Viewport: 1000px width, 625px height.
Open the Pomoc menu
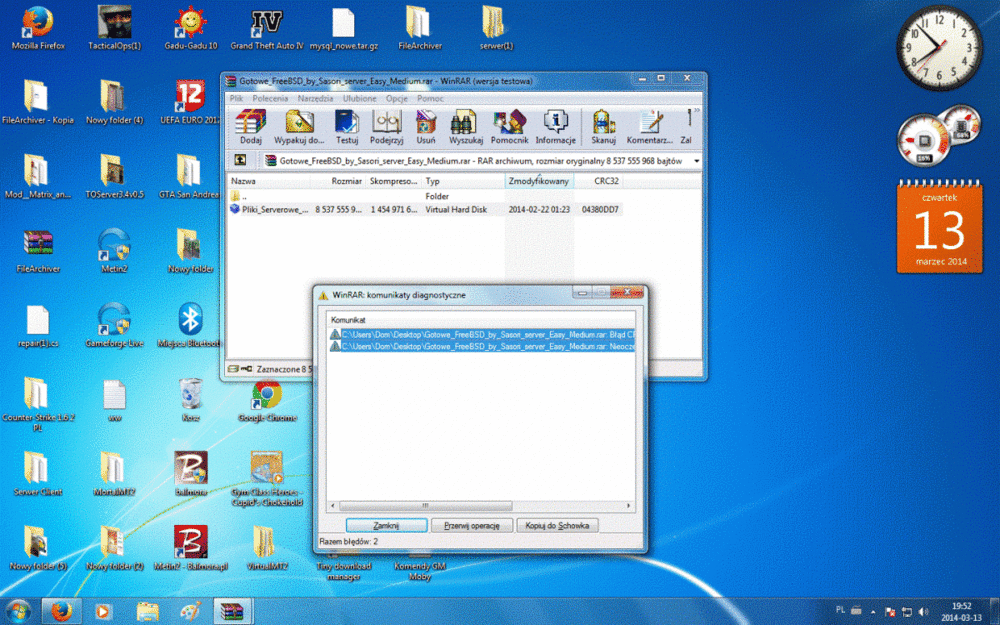[430, 99]
